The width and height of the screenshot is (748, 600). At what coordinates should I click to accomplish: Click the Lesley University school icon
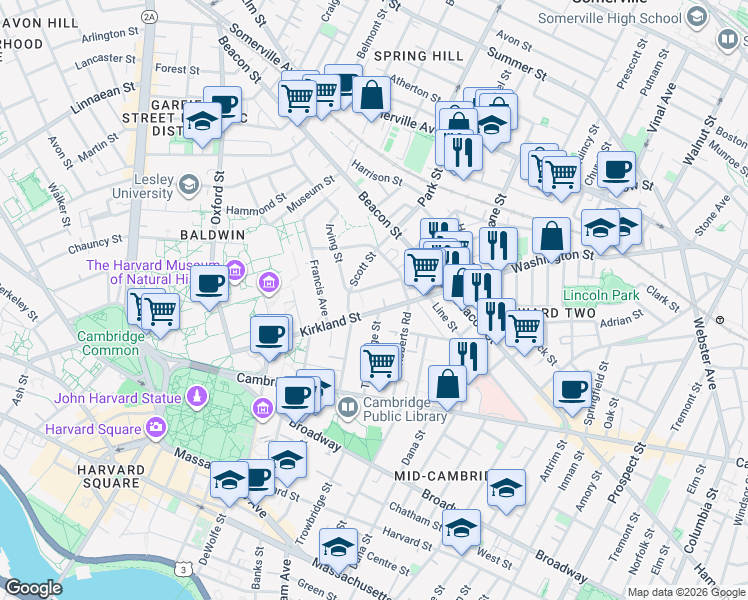(x=189, y=186)
